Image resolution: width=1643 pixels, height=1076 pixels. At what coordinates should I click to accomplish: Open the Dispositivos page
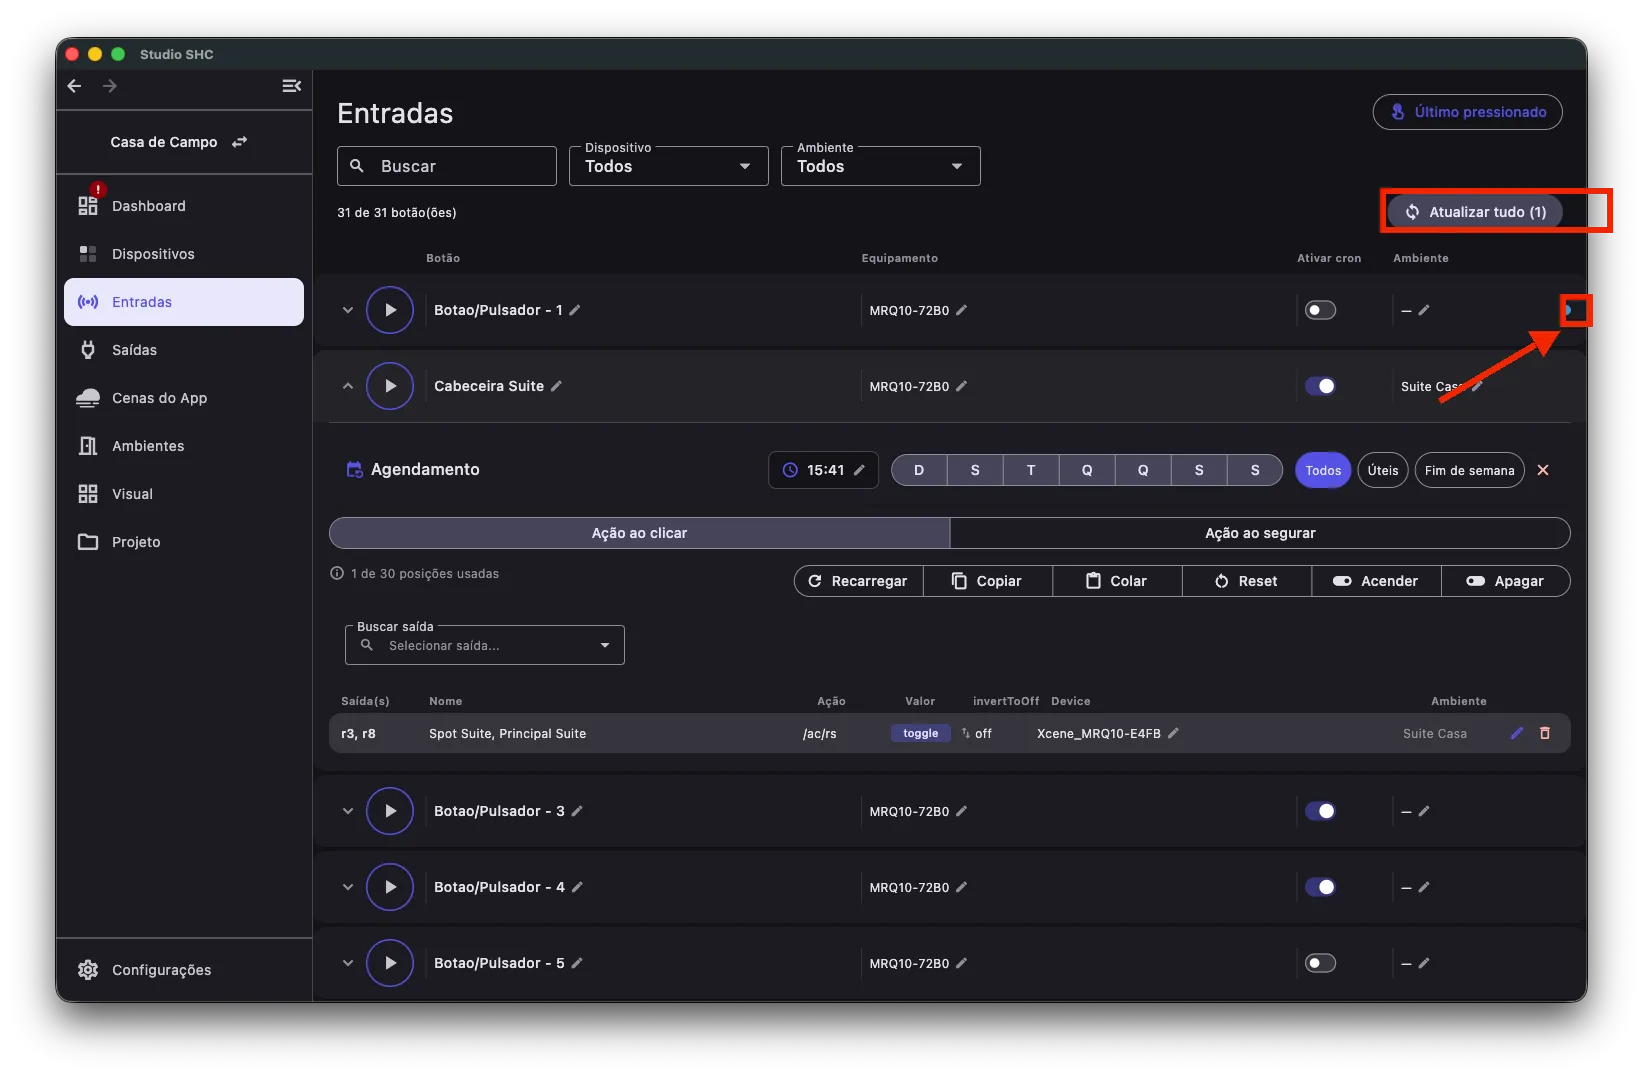[184, 254]
